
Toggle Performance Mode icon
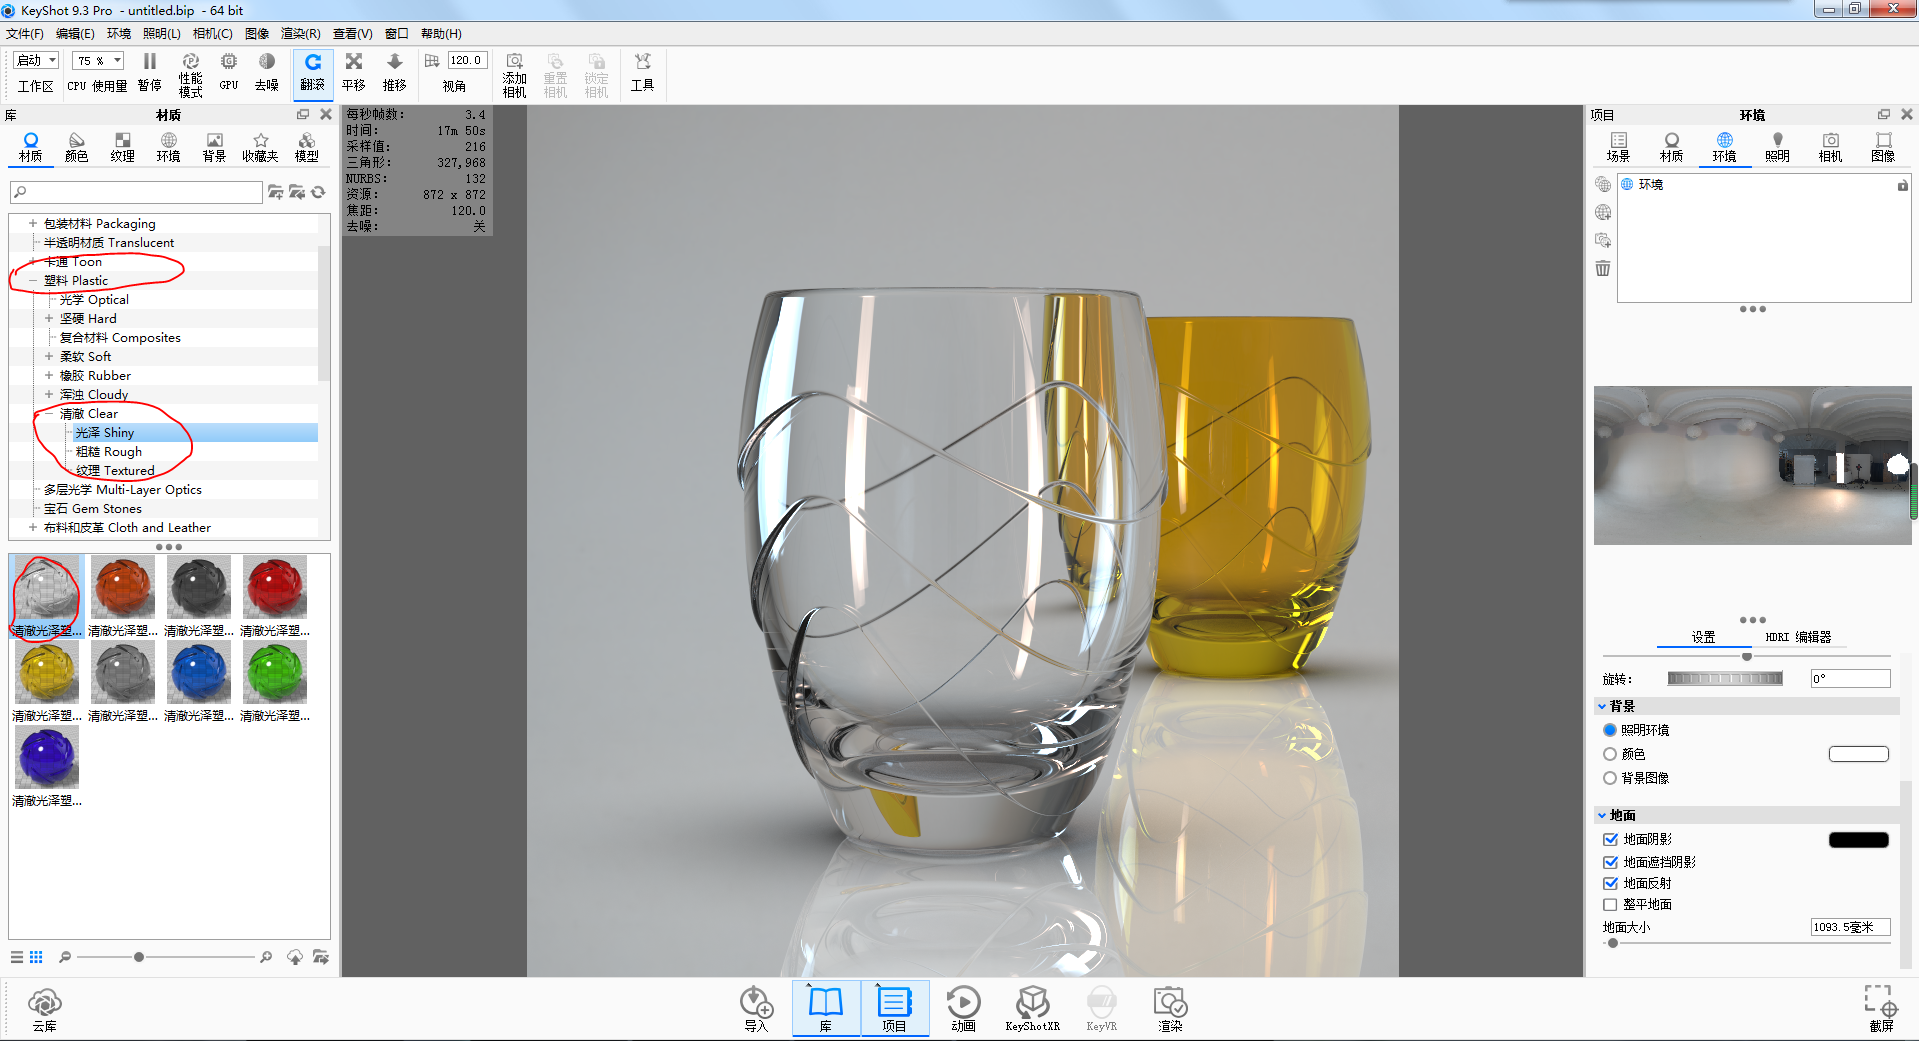tap(190, 61)
